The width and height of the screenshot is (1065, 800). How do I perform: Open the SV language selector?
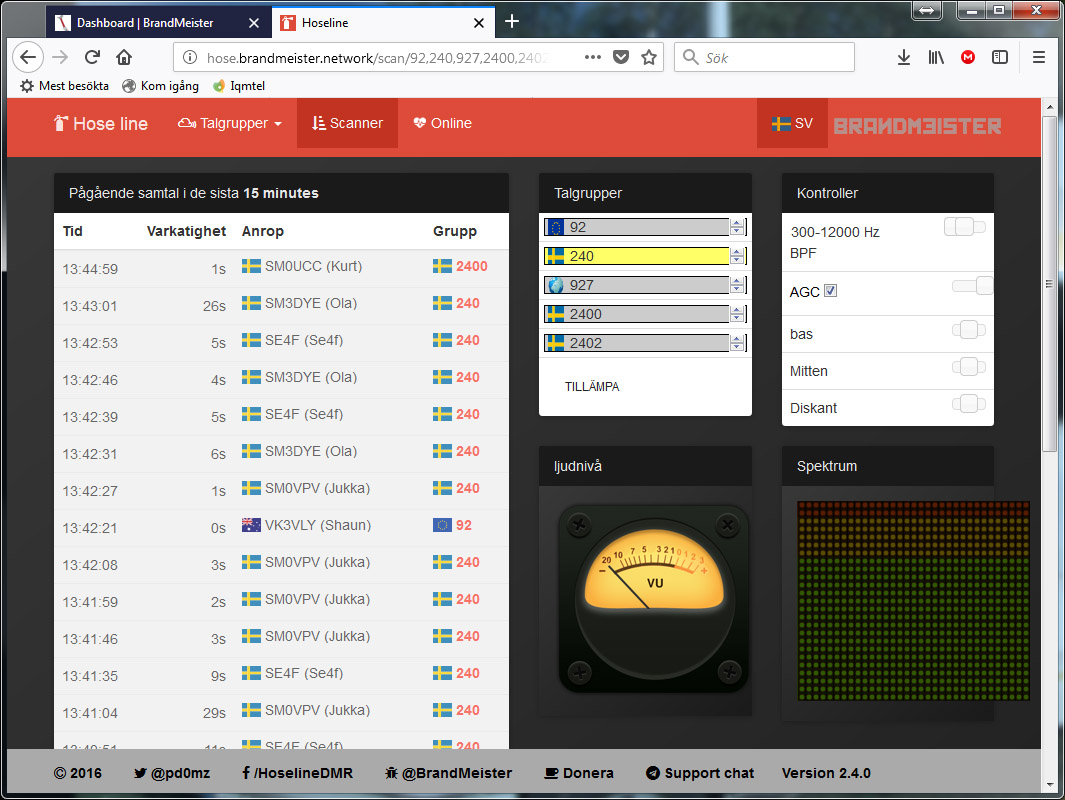pyautogui.click(x=792, y=124)
